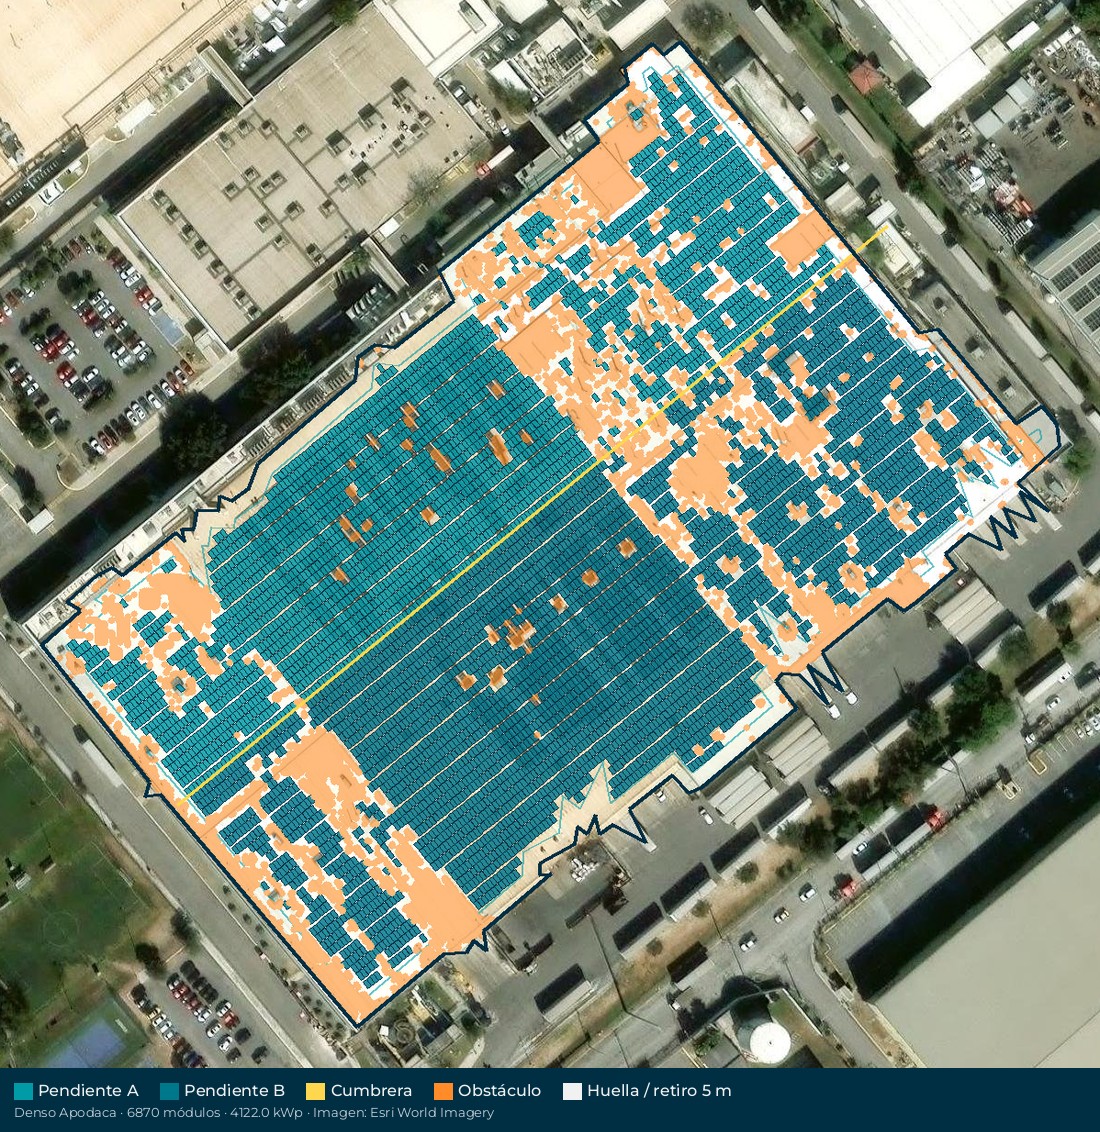This screenshot has height=1132, width=1100.
Task: Click the Pendiente A teal legend swatch
Action: (23, 1091)
